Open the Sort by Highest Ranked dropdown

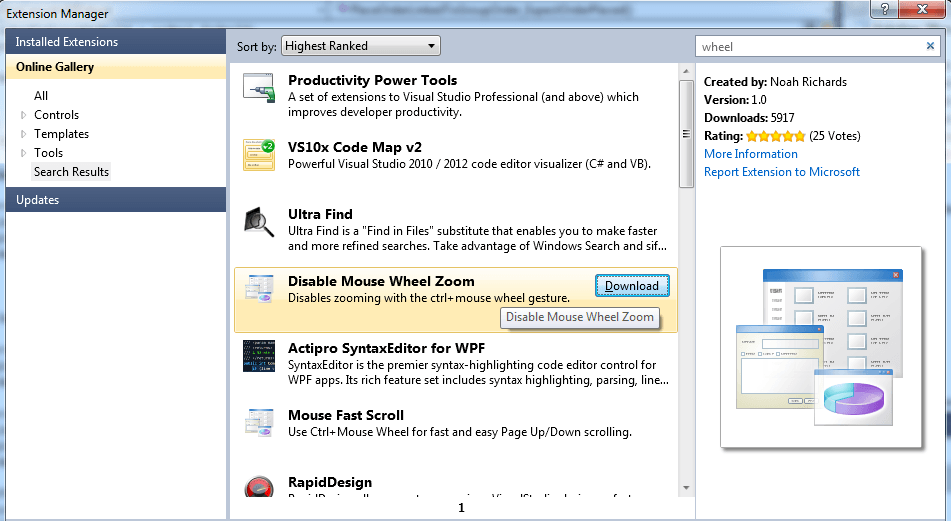pyautogui.click(x=360, y=46)
